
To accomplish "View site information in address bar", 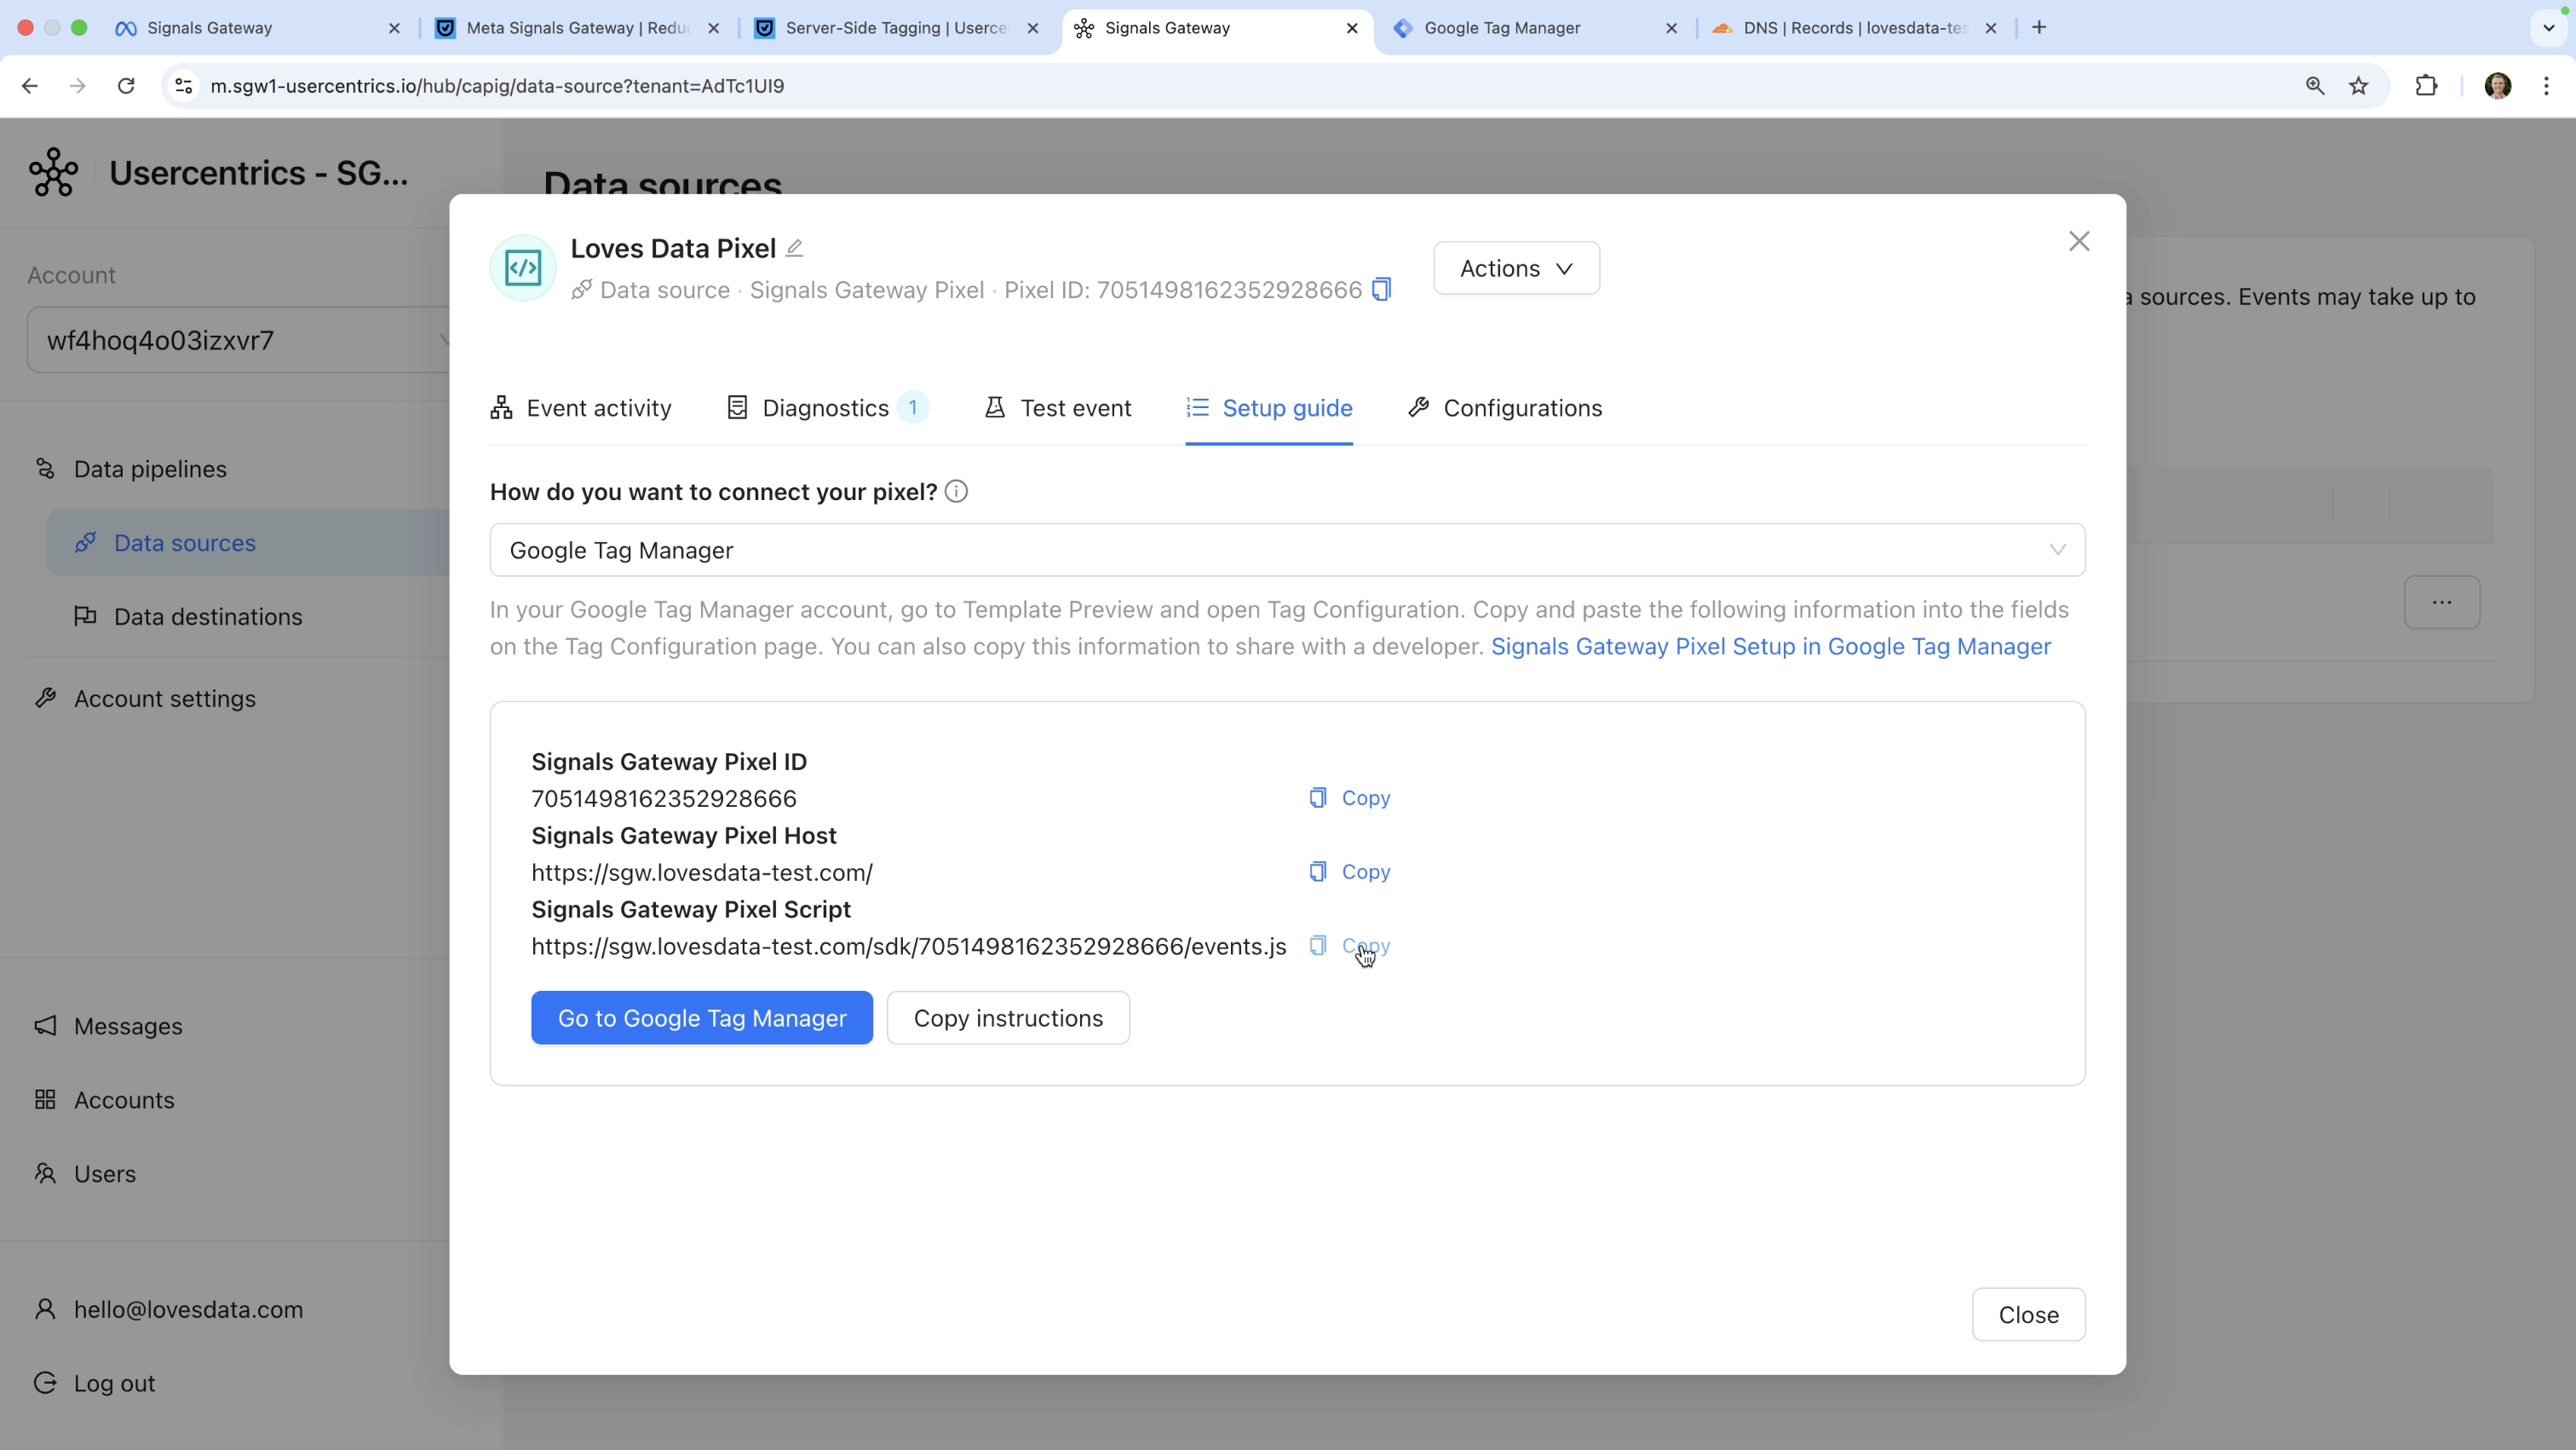I will (184, 86).
